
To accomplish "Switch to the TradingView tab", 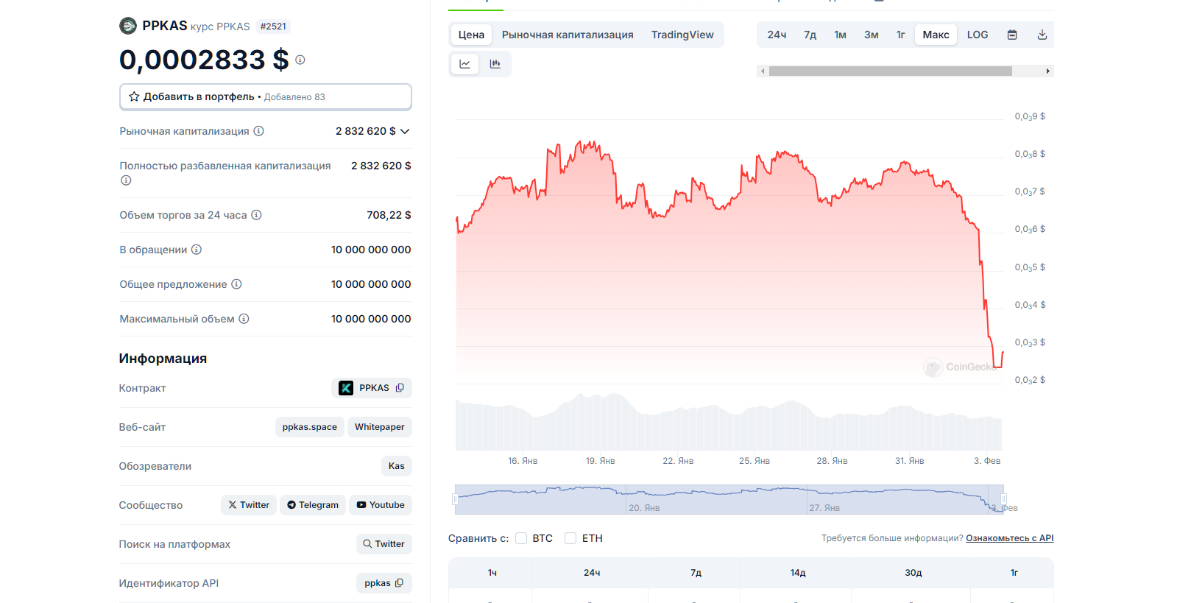I will (682, 35).
